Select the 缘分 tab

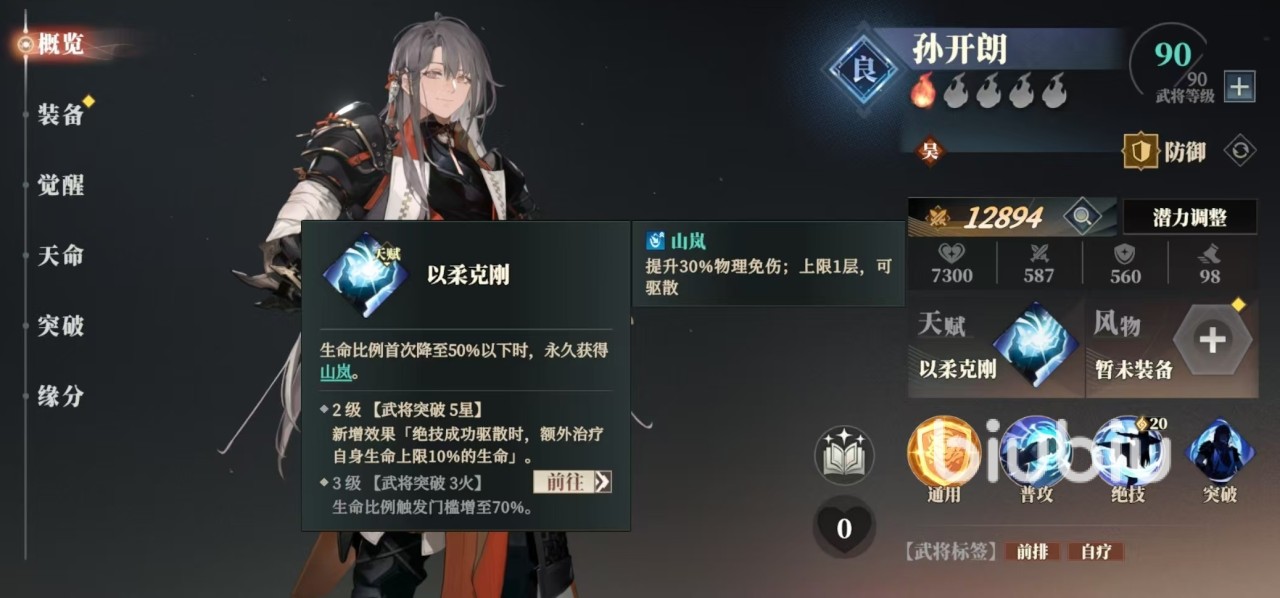pos(61,396)
